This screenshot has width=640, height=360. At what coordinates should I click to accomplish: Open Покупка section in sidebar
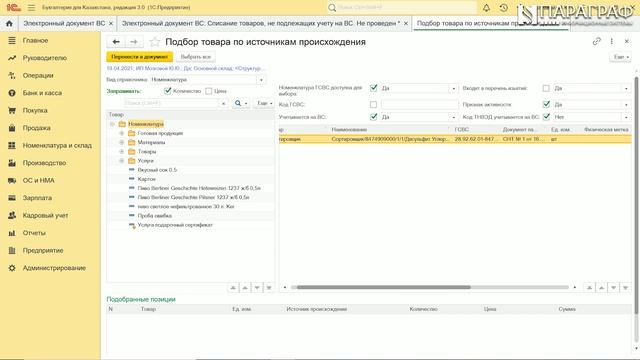[35, 110]
